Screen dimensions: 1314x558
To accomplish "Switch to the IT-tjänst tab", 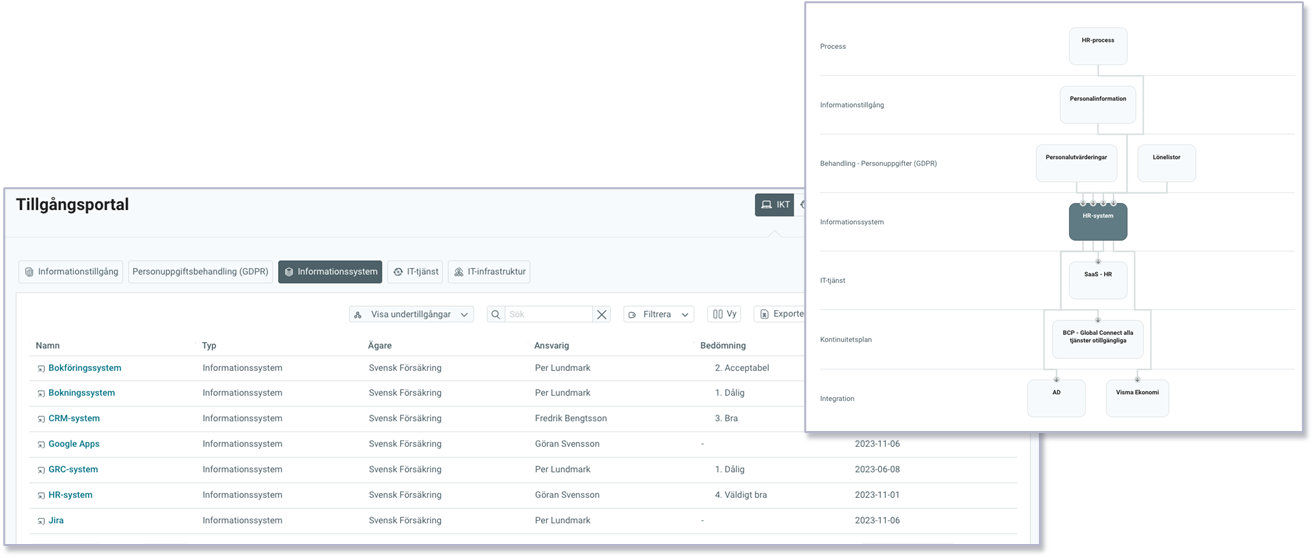I will coord(414,271).
